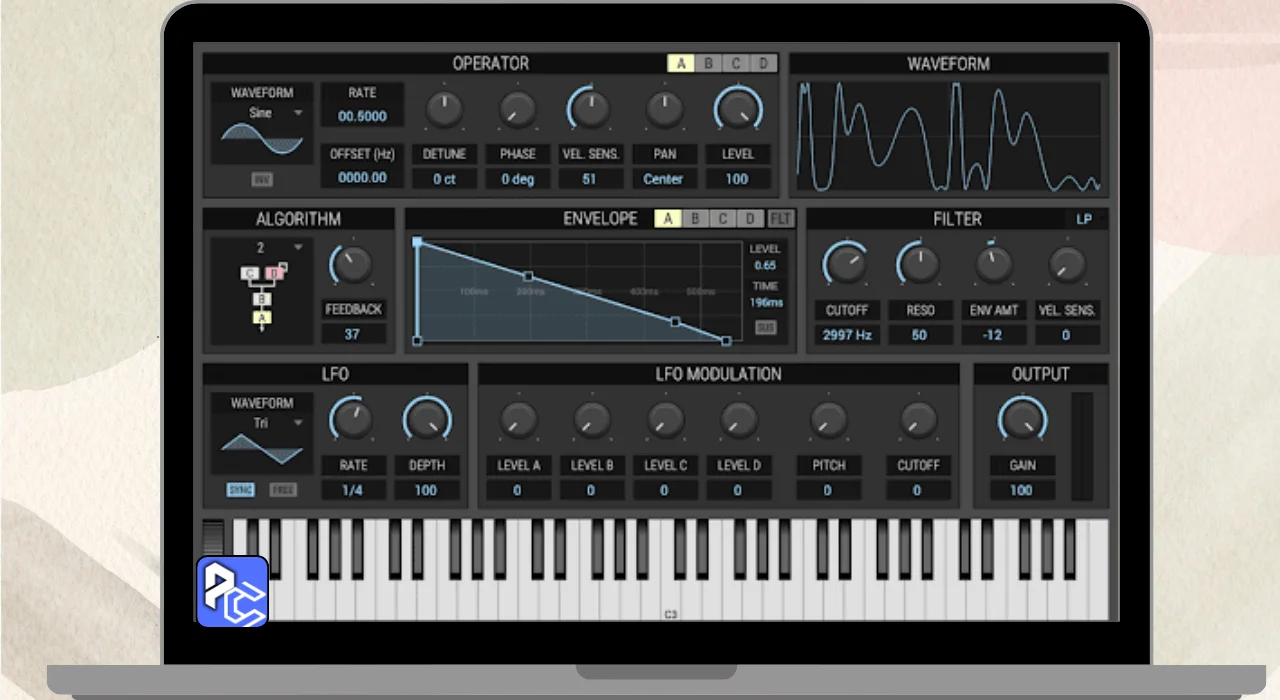Select operator tab B
Image resolution: width=1280 pixels, height=700 pixels.
coord(709,64)
